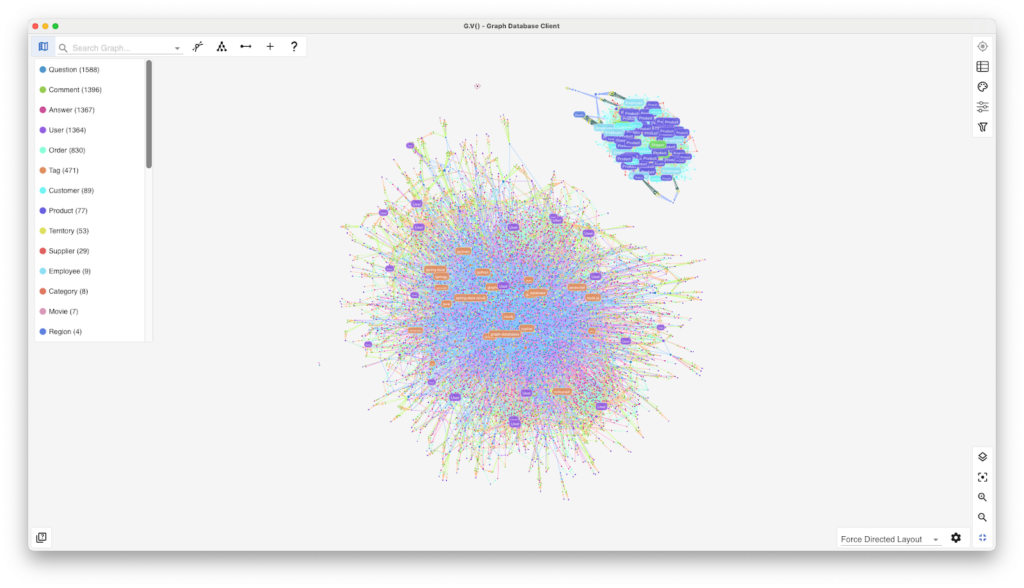Select the table view icon
The height and width of the screenshot is (588, 1024).
point(982,66)
